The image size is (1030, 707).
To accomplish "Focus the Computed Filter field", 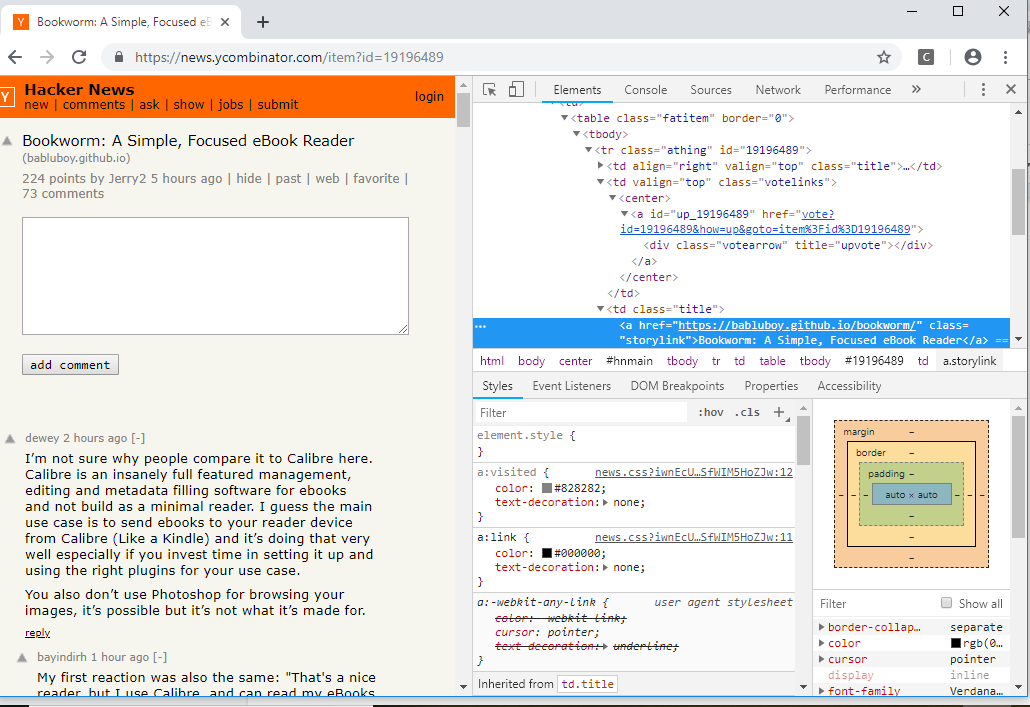I will point(877,603).
